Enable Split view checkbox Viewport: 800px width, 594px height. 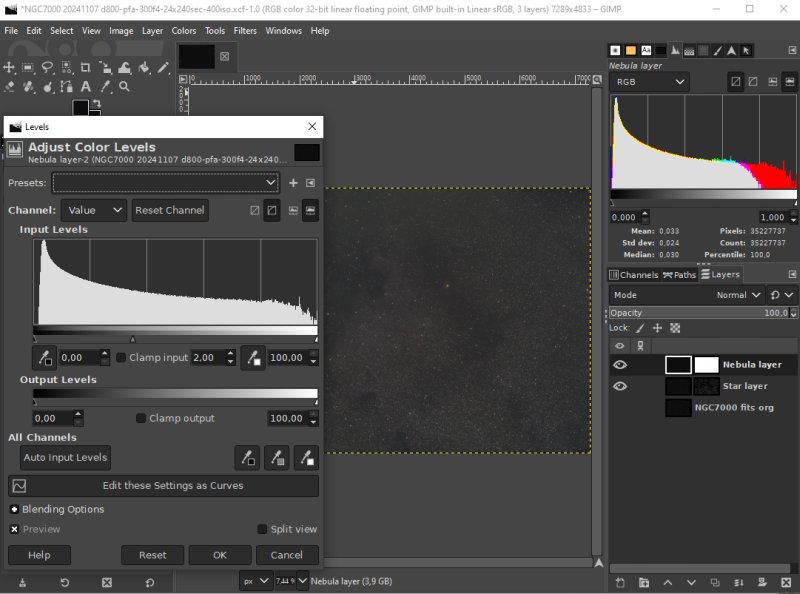pyautogui.click(x=262, y=529)
